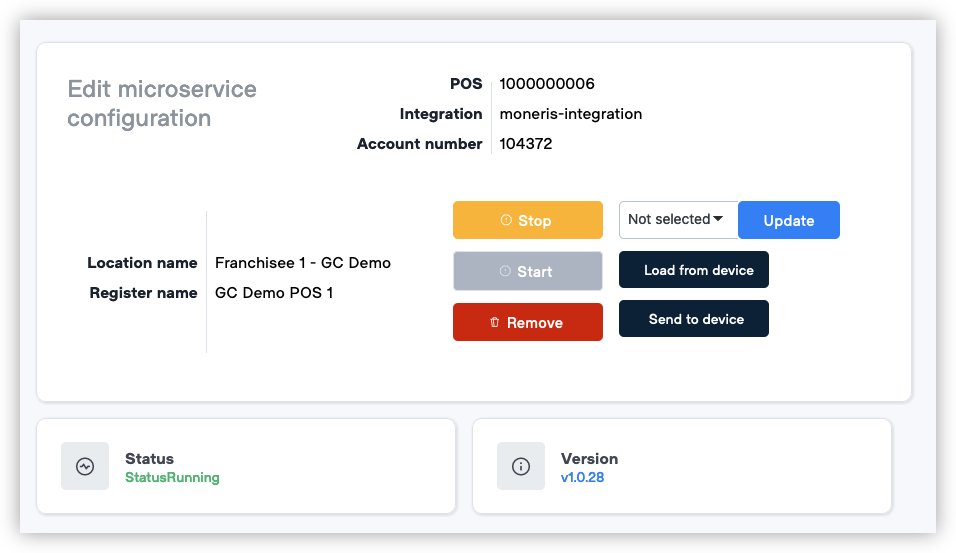Screen dimensions: 956x553
Task: Click Franchisee 1 - GC Demo location
Action: tap(303, 263)
